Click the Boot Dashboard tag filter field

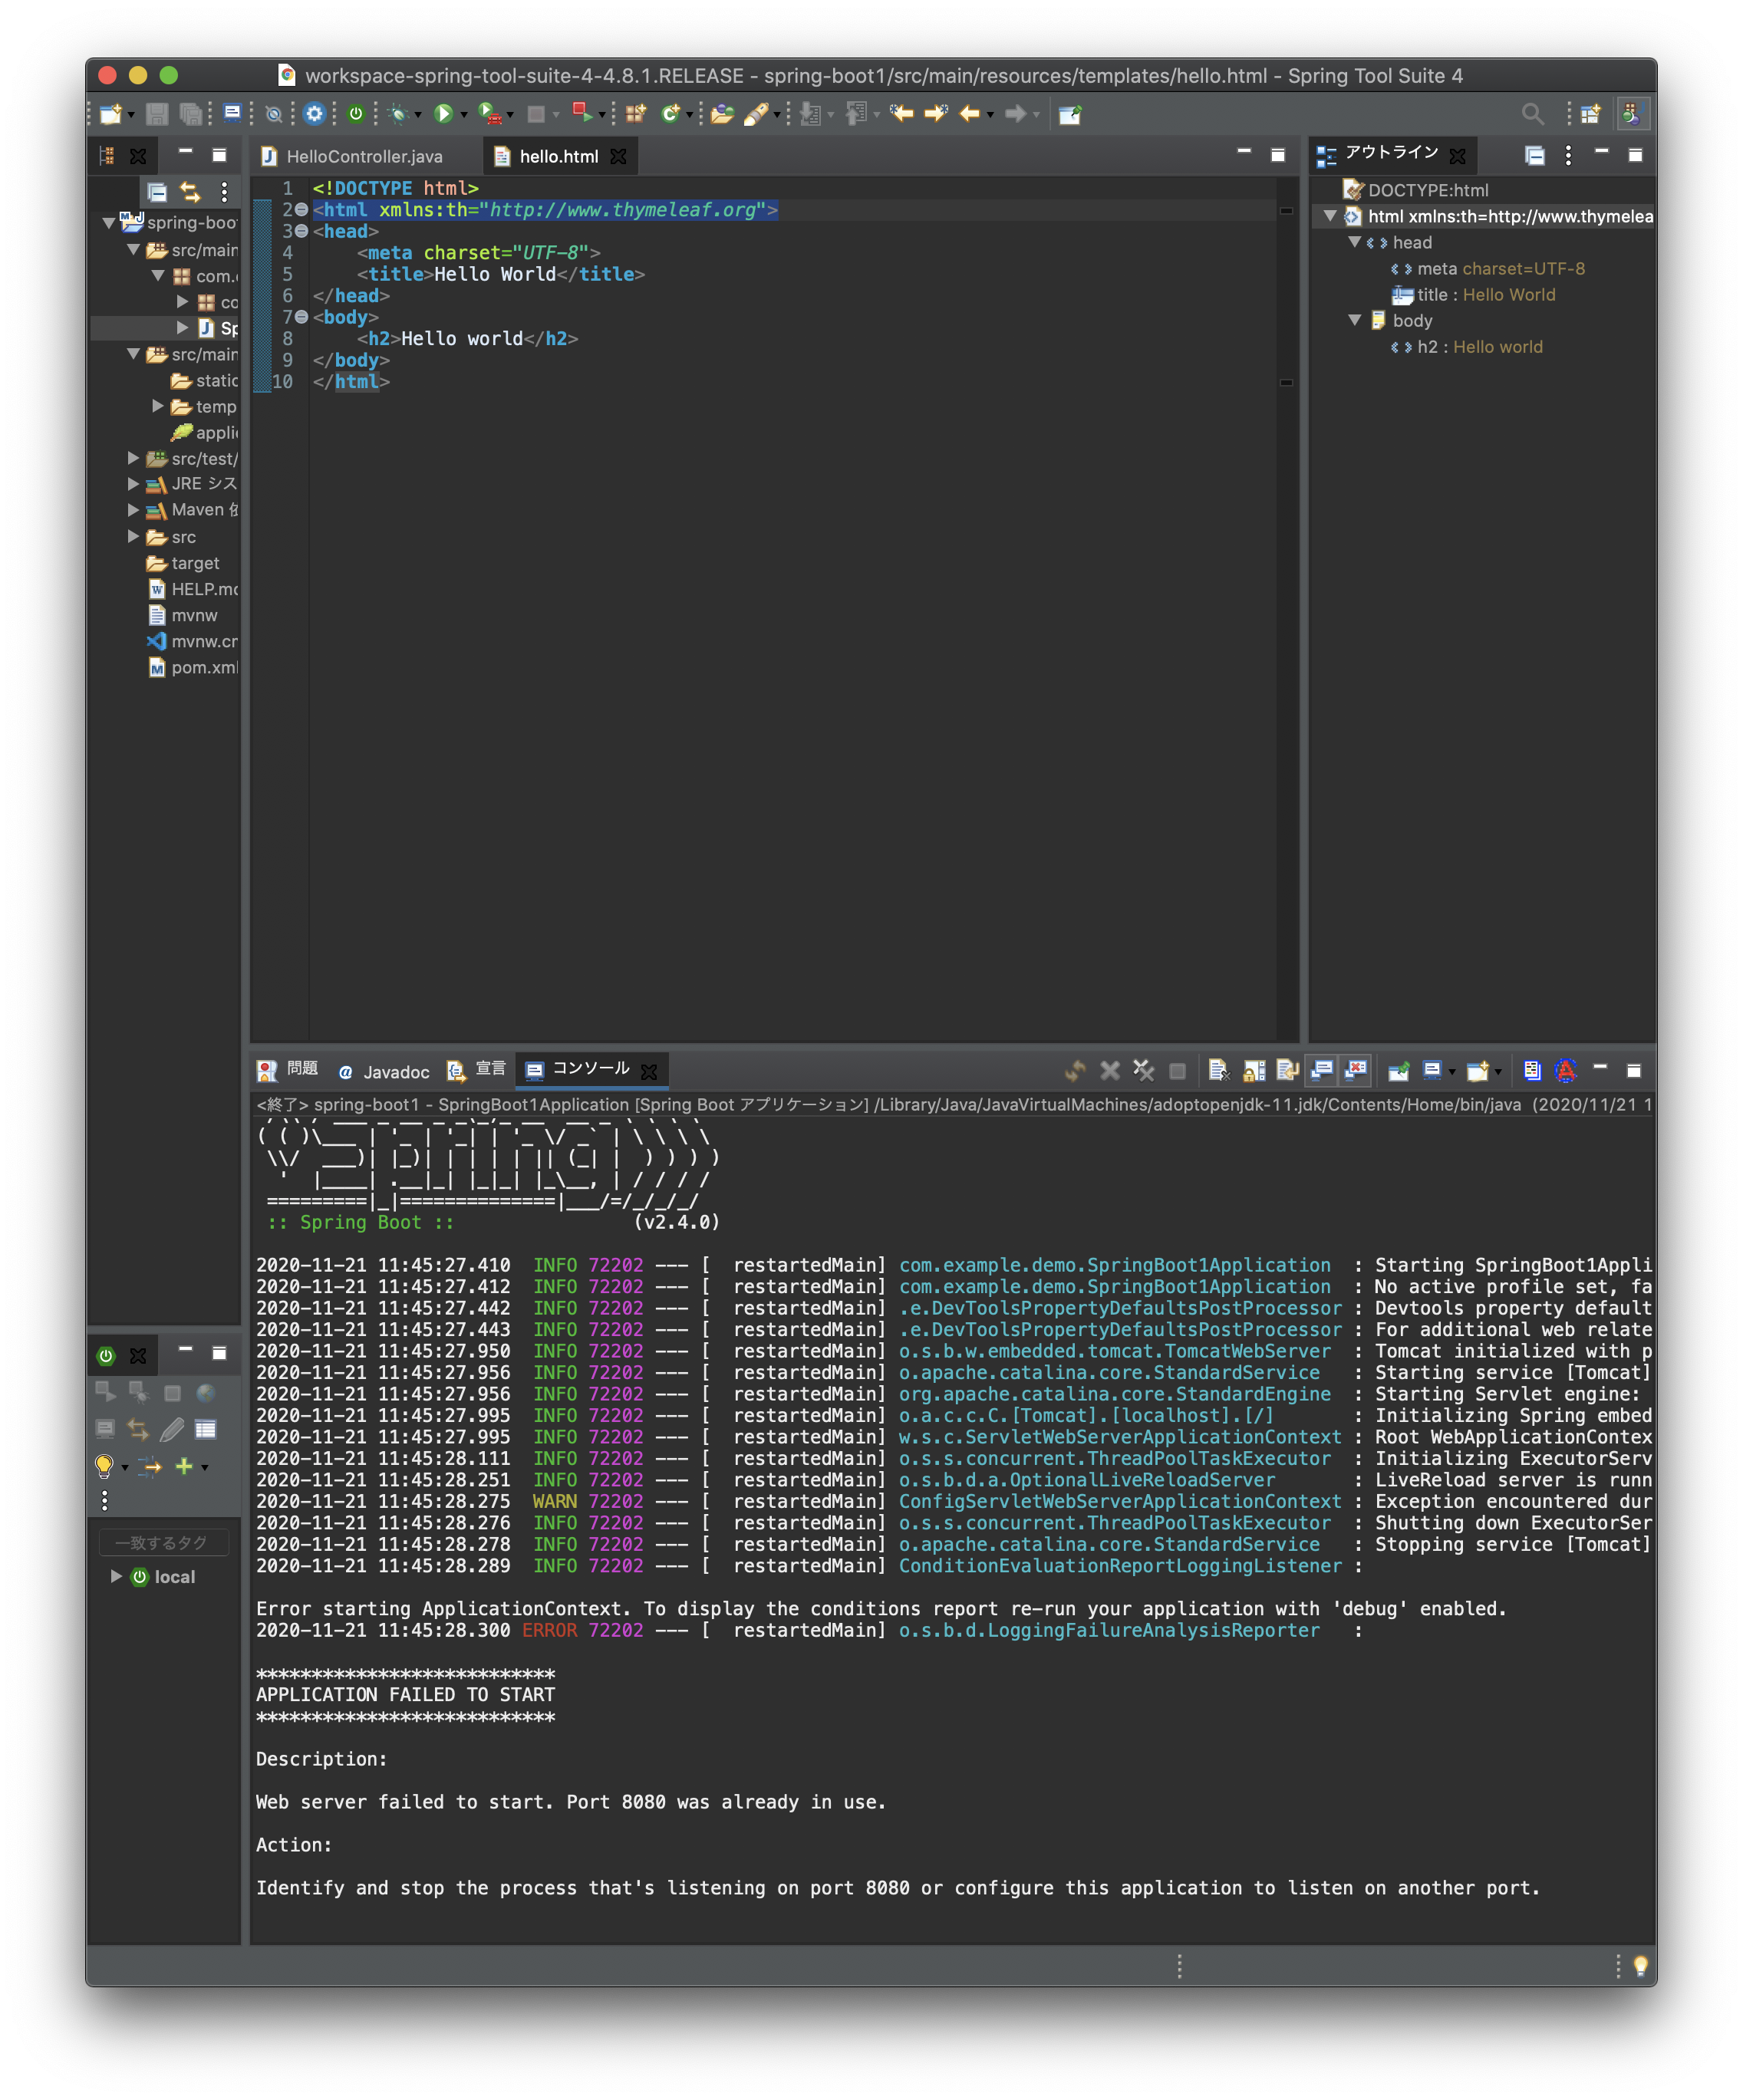coord(163,1543)
